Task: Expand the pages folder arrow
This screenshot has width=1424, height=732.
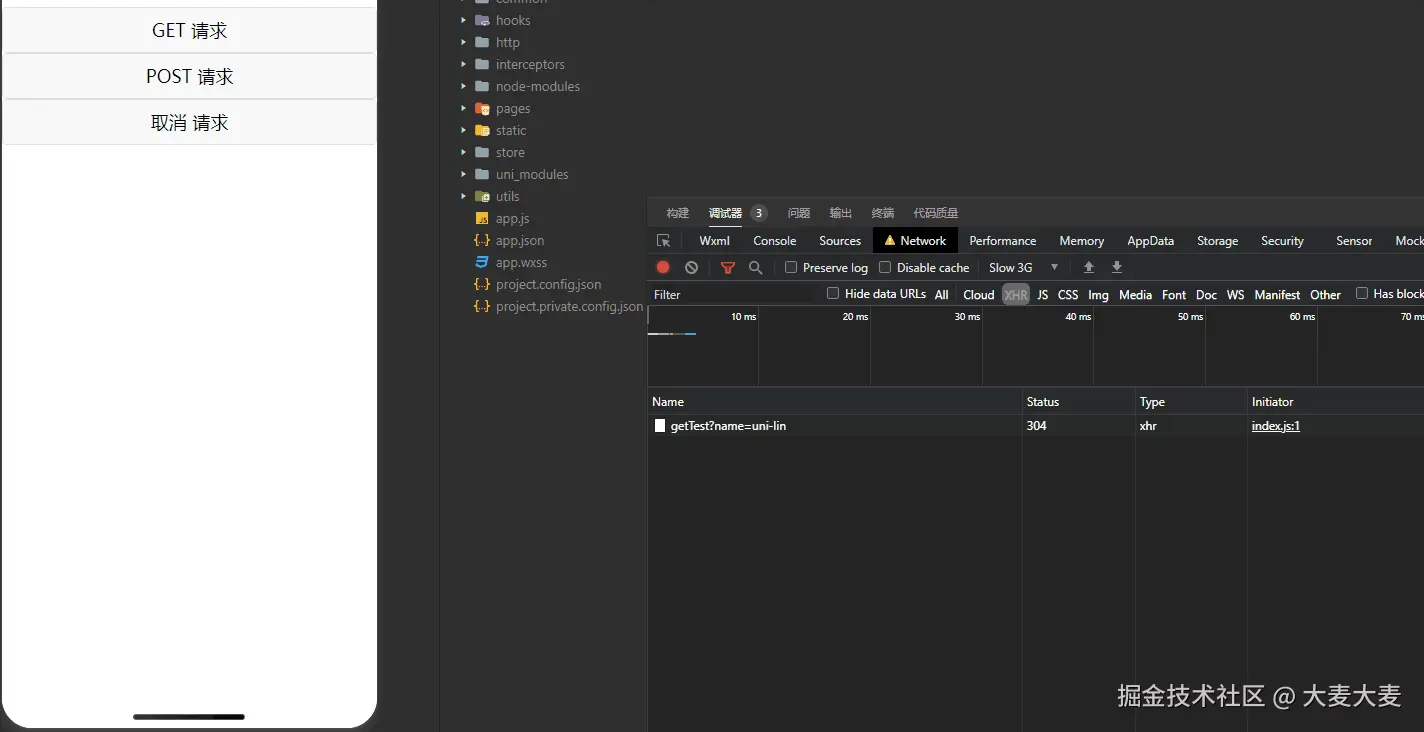Action: (463, 108)
